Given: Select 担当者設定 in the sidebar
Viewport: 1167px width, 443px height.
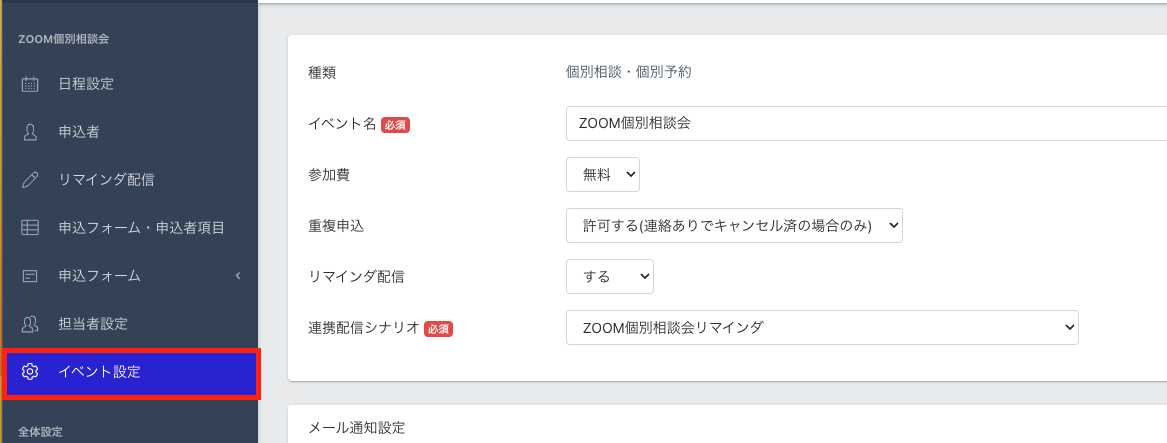Looking at the screenshot, I should (x=93, y=324).
